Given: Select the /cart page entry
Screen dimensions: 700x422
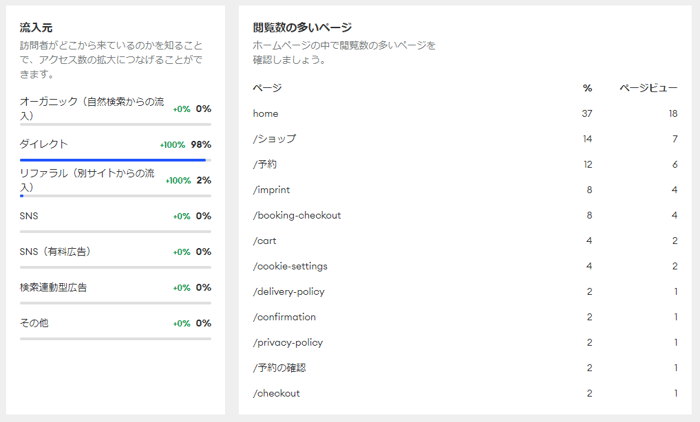Looking at the screenshot, I should click(267, 240).
